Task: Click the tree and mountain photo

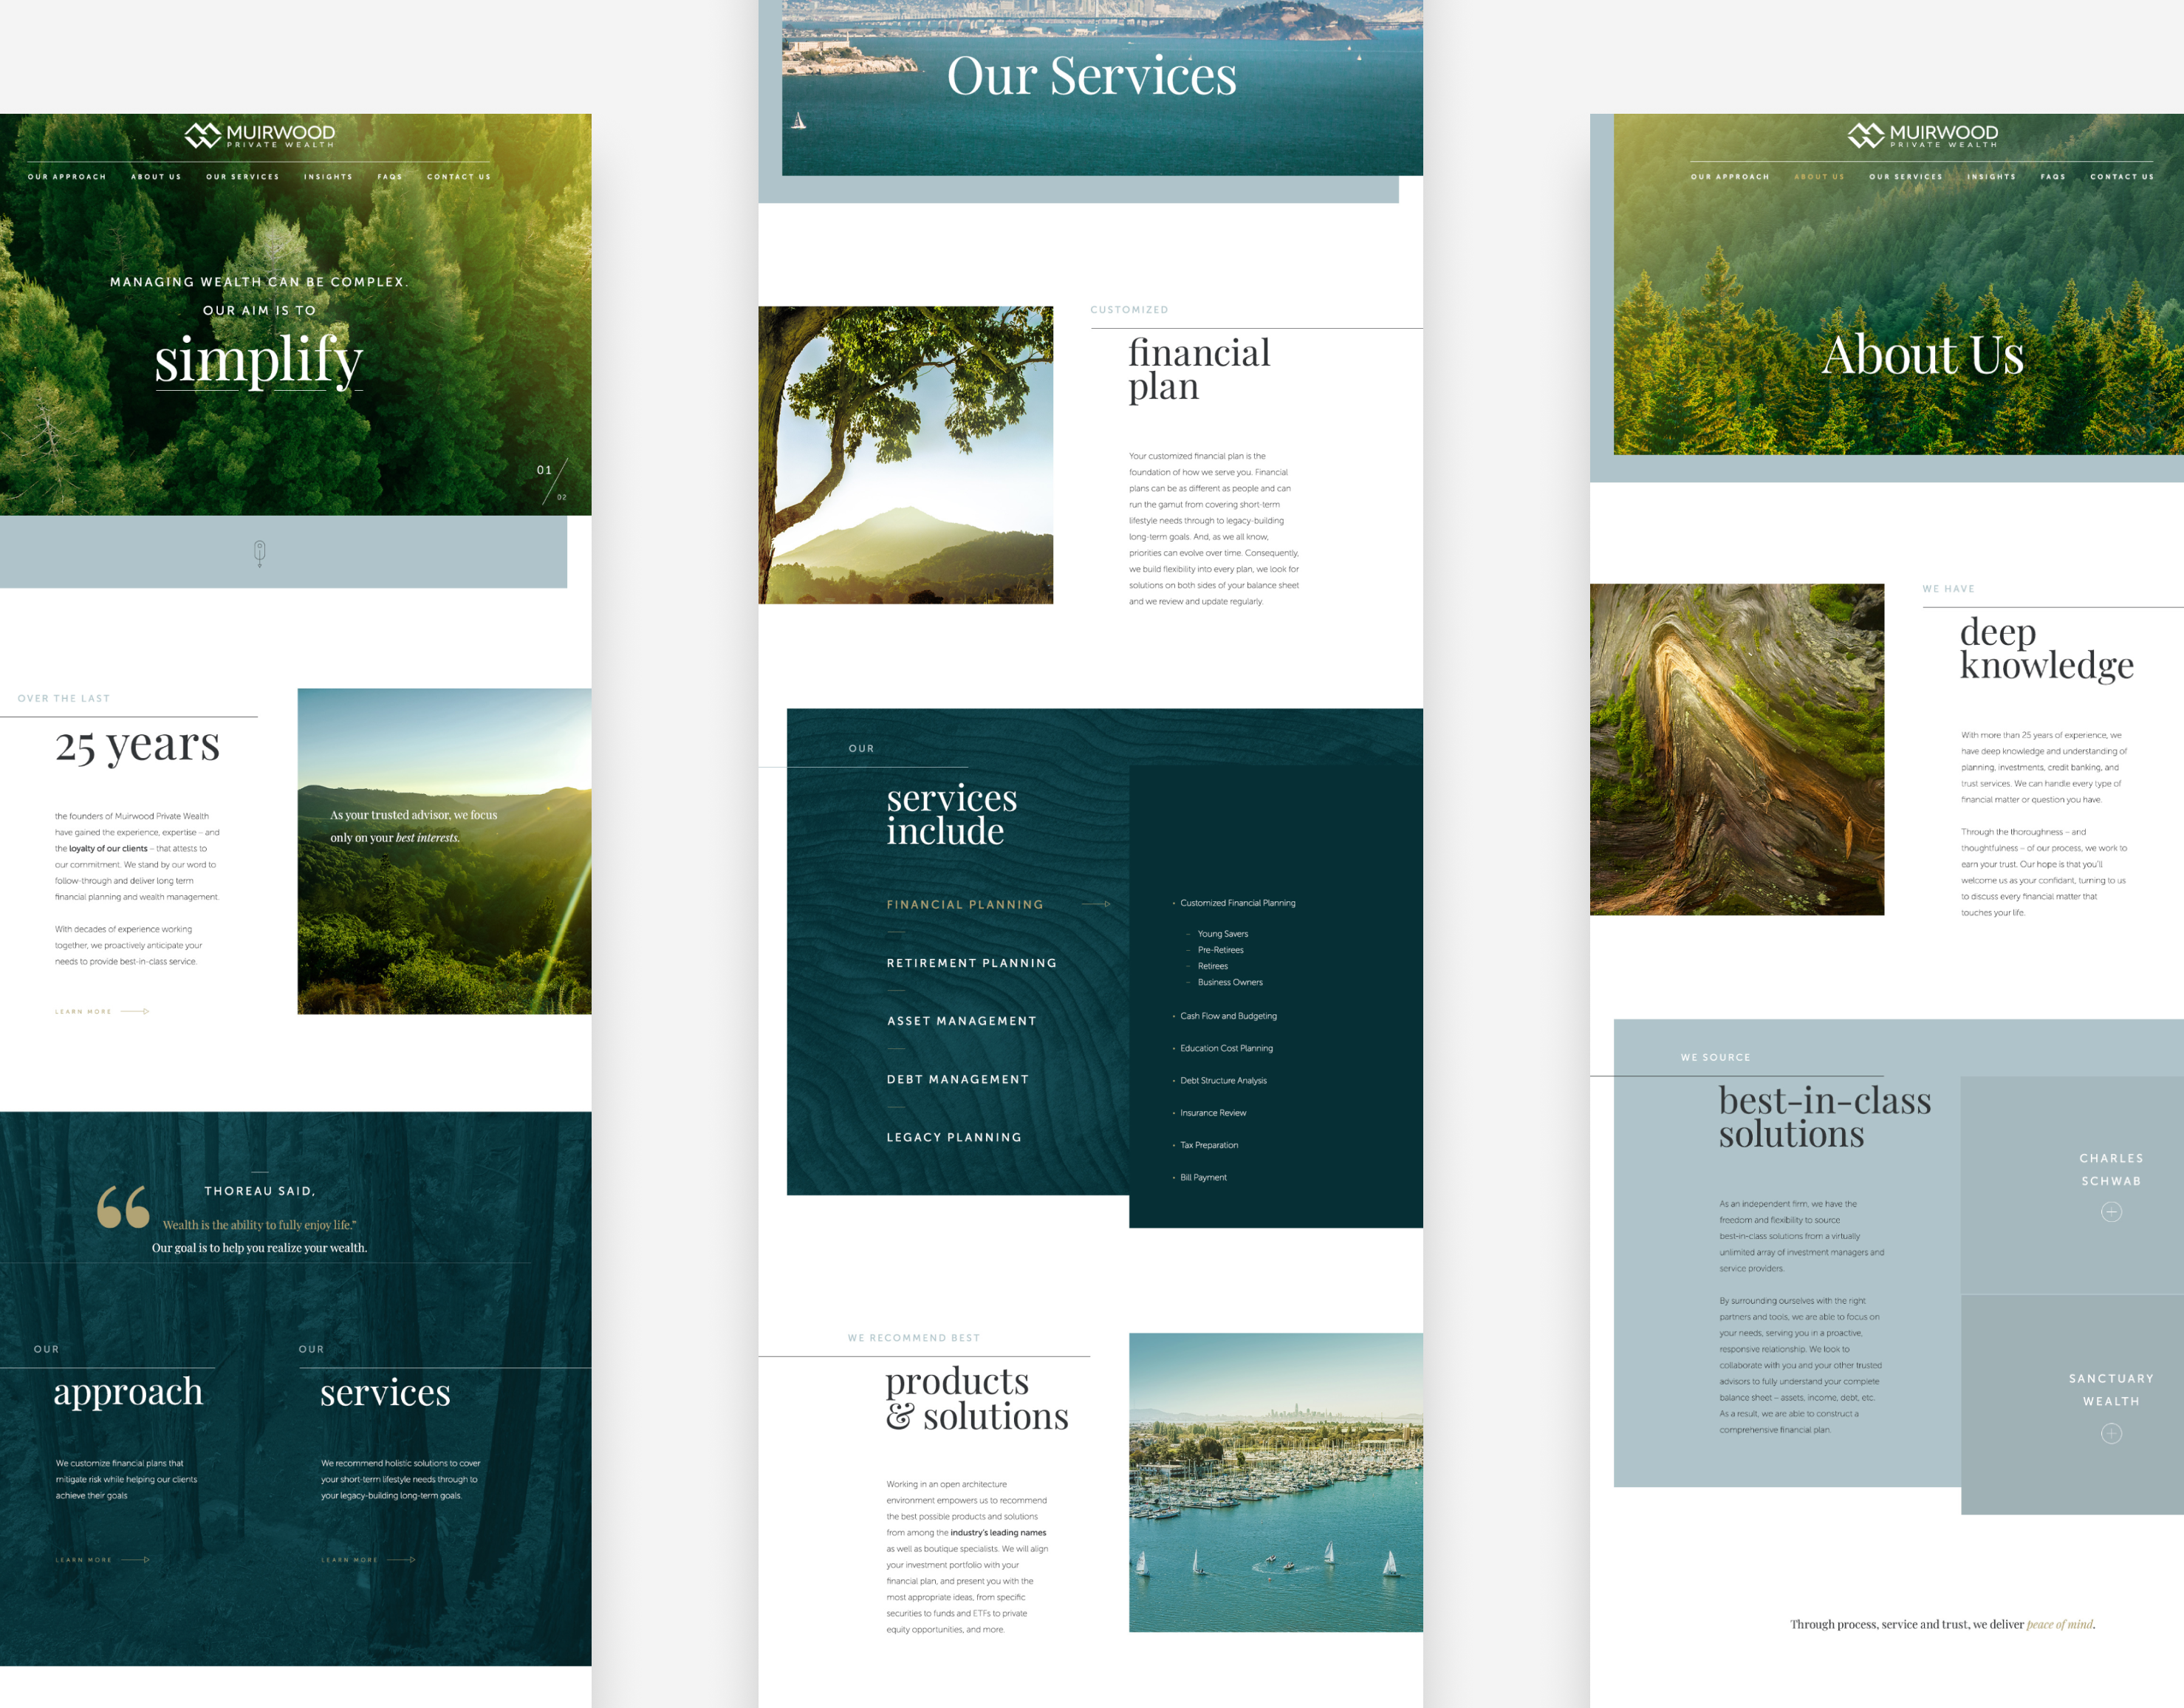Action: [x=905, y=455]
